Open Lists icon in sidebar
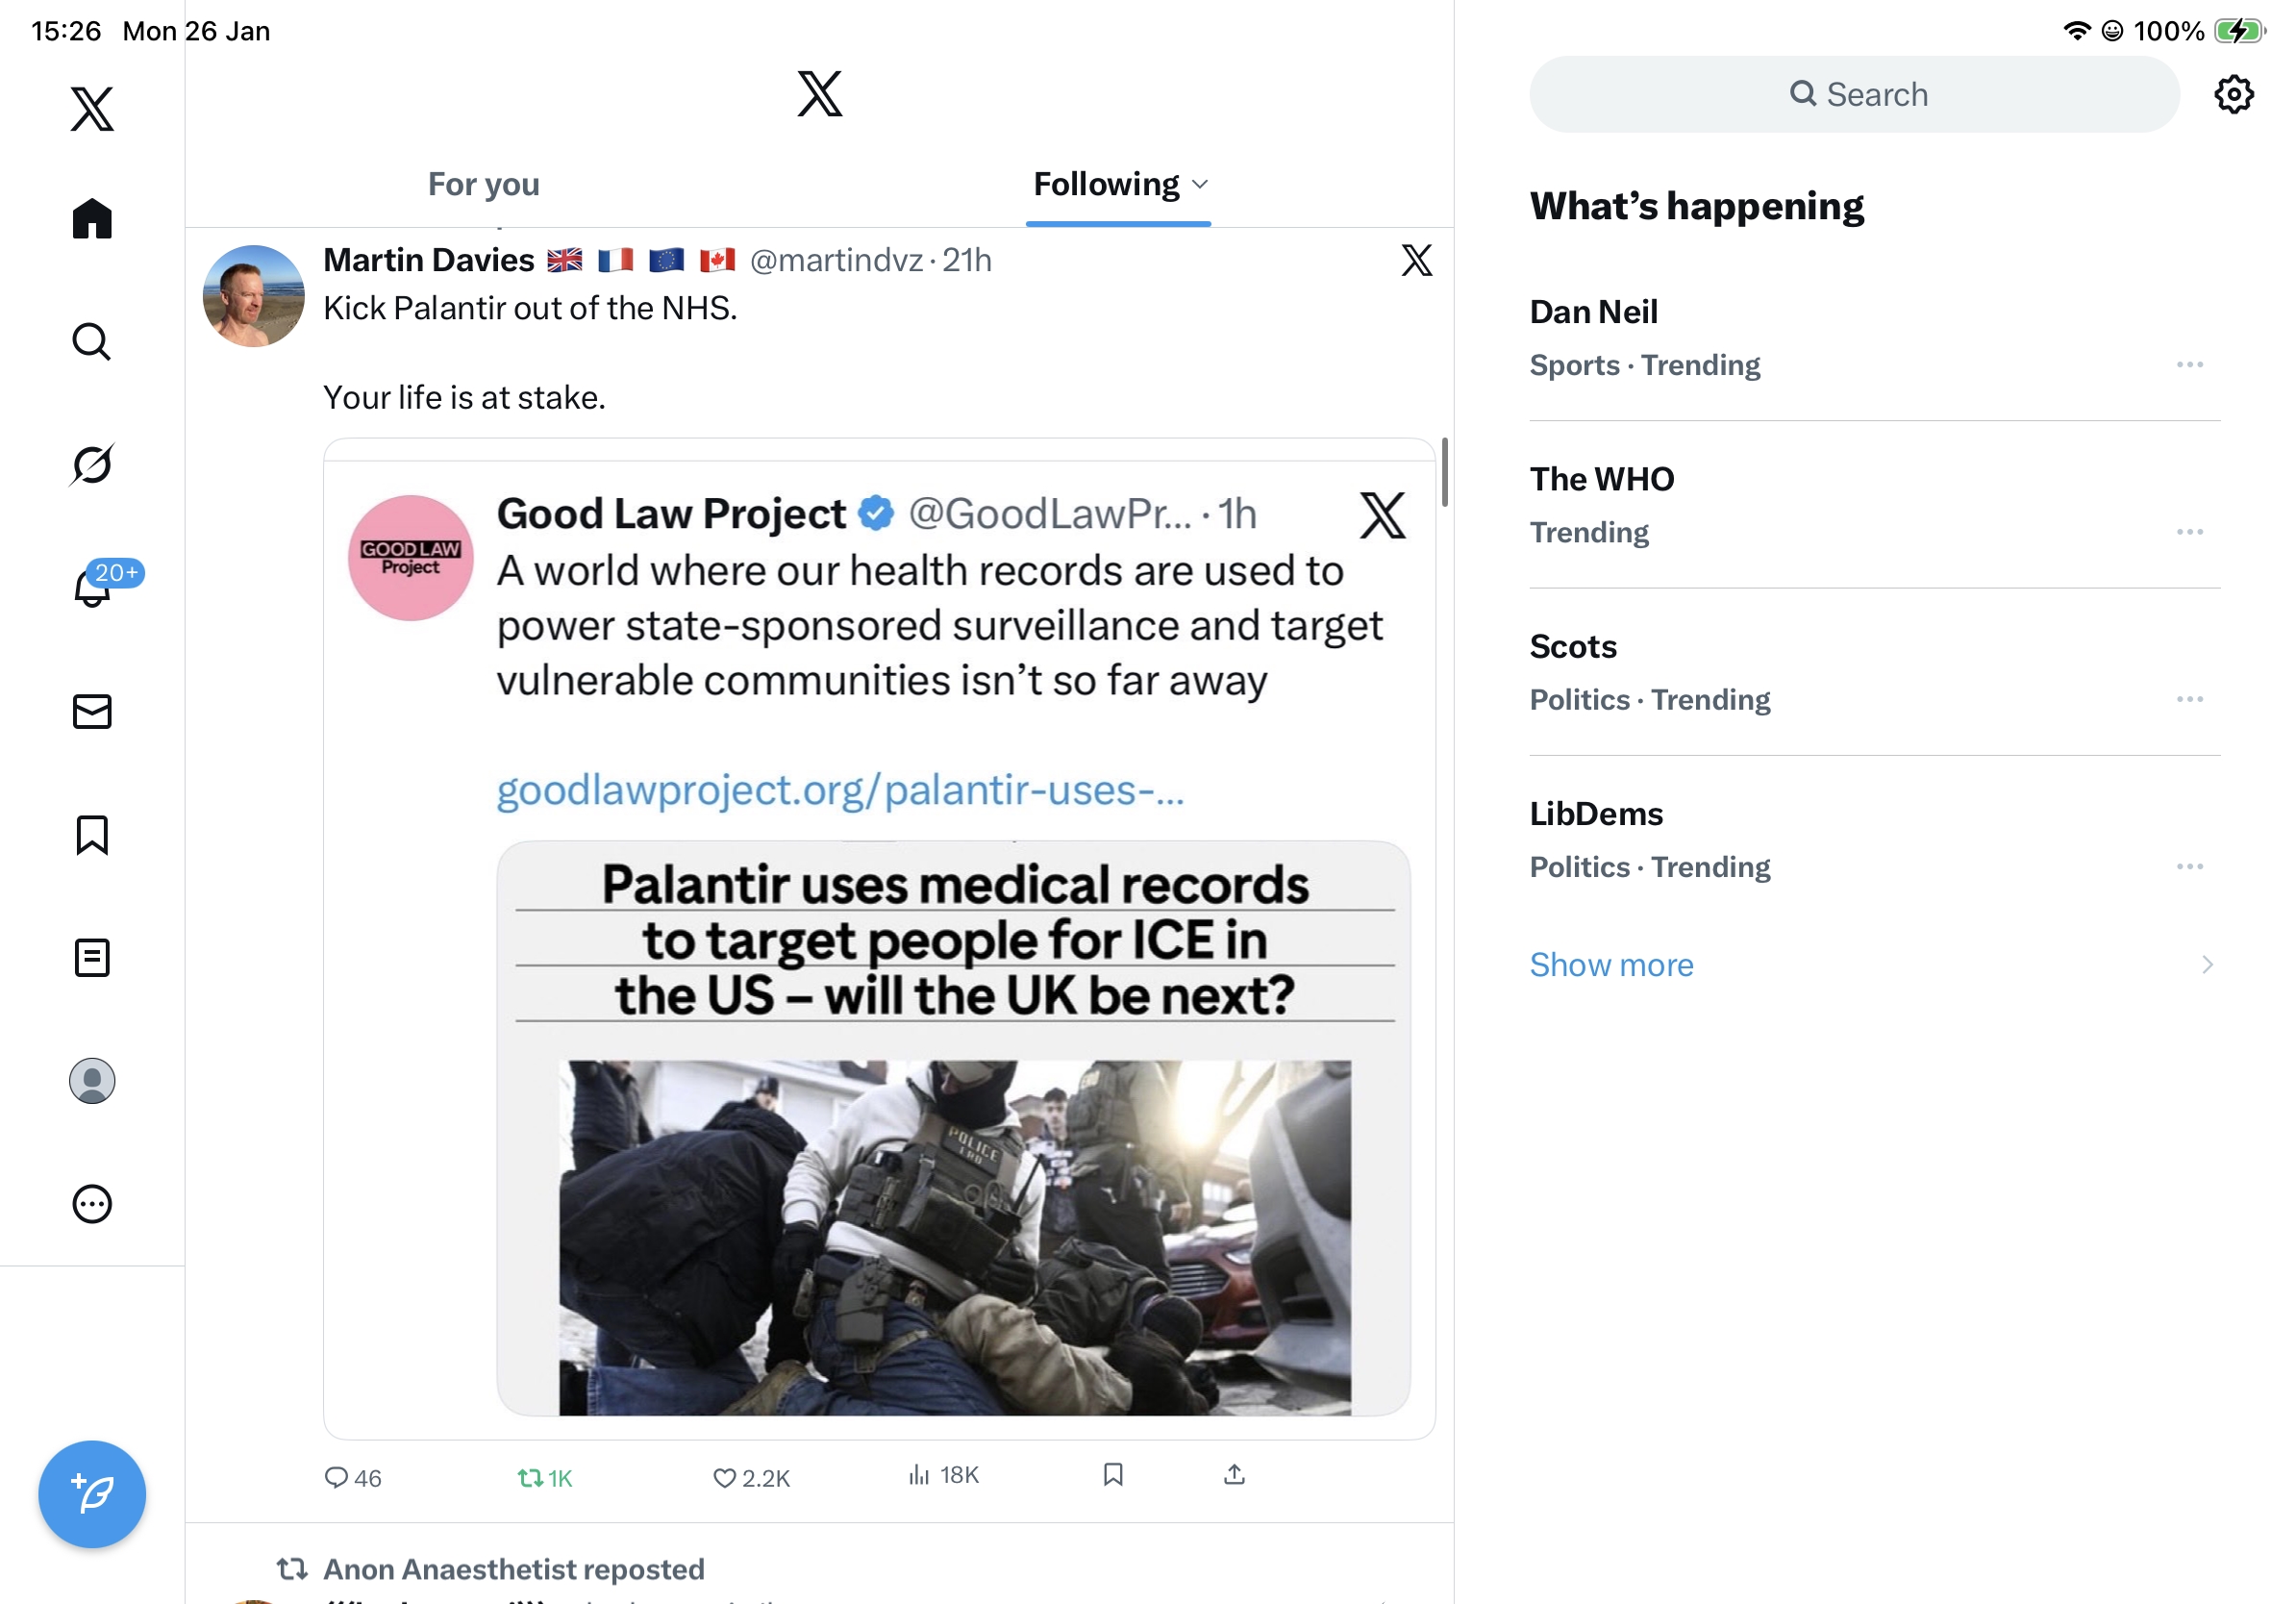The image size is (2296, 1604). [x=92, y=957]
